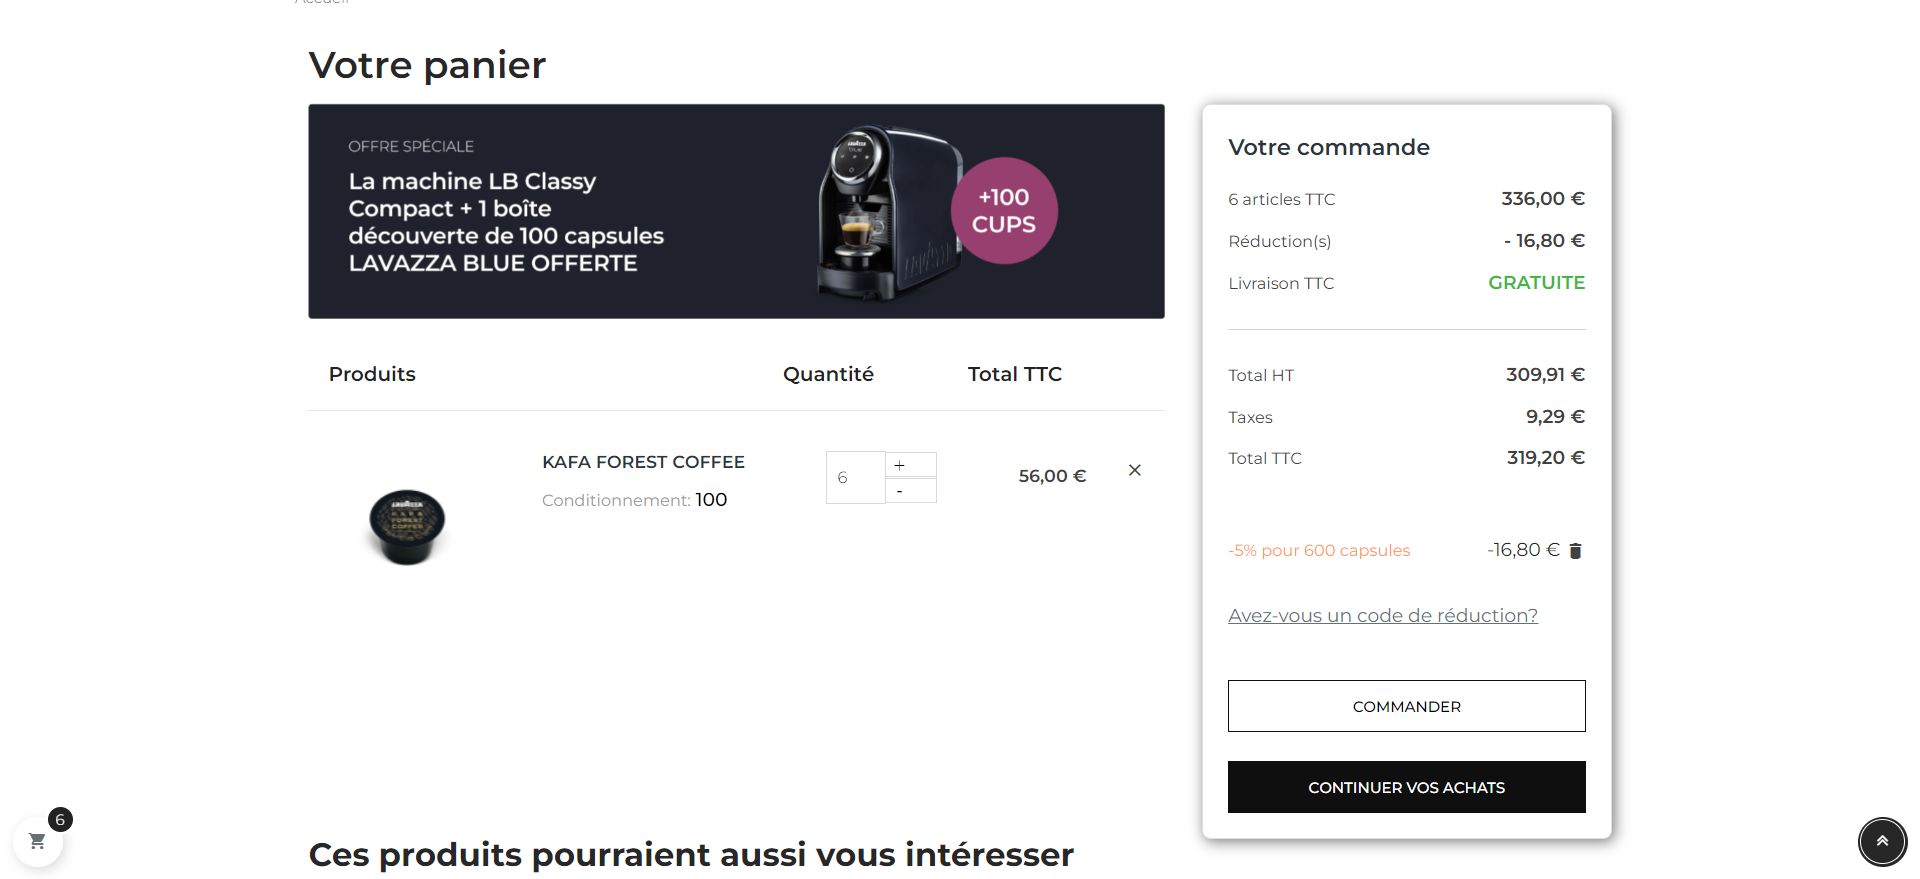Click the +100 CUPS badge
This screenshot has width=1920, height=879.
point(1003,211)
